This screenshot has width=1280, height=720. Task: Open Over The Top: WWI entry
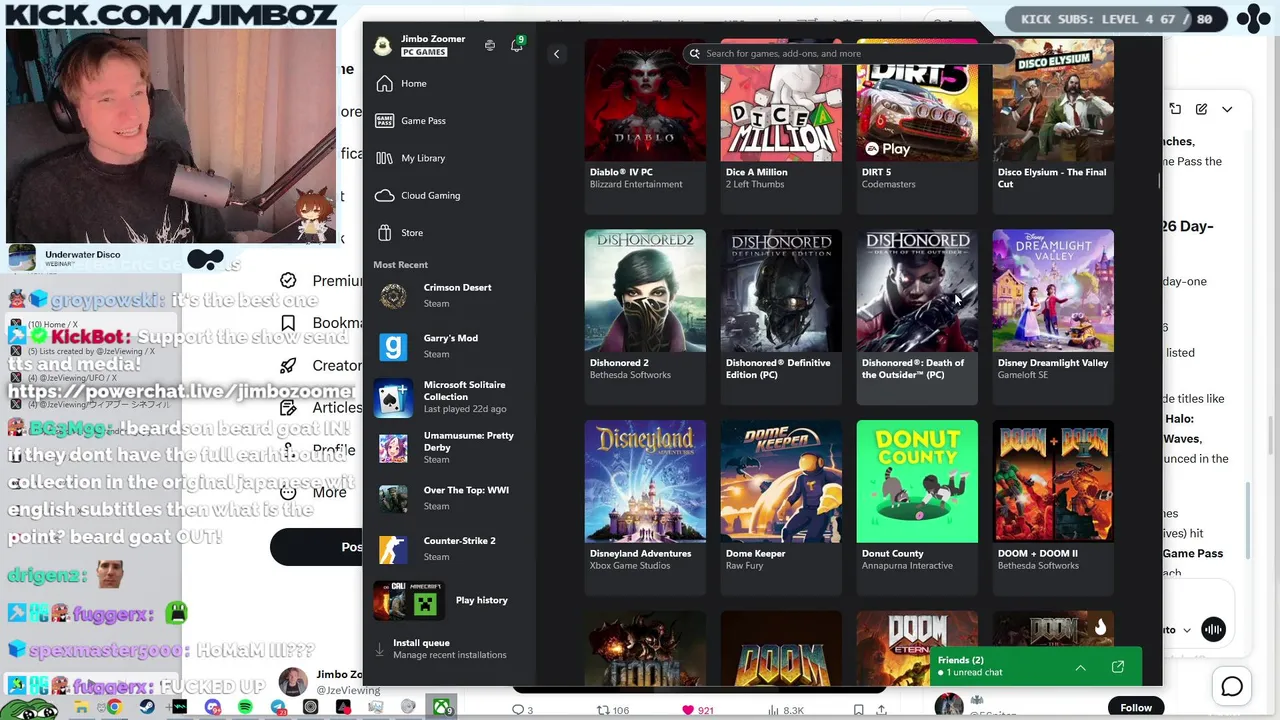[448, 498]
